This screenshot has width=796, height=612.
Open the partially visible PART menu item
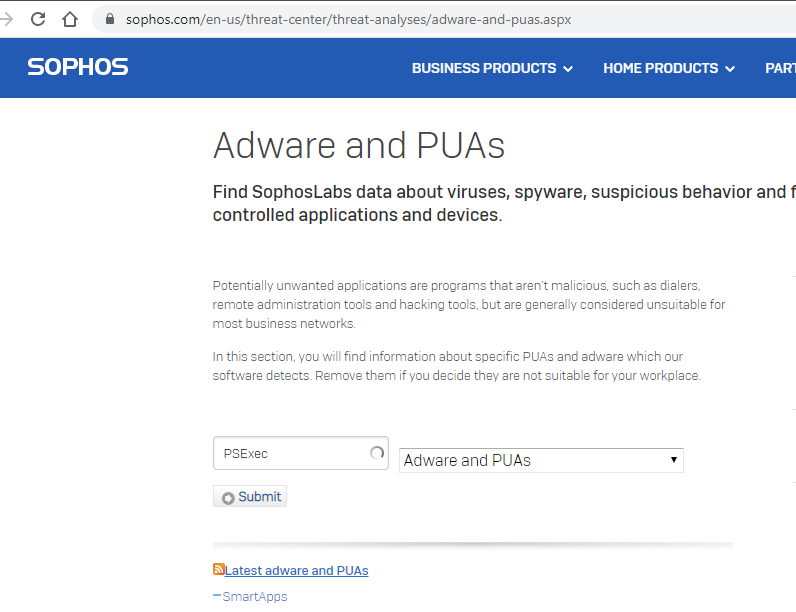[x=780, y=68]
